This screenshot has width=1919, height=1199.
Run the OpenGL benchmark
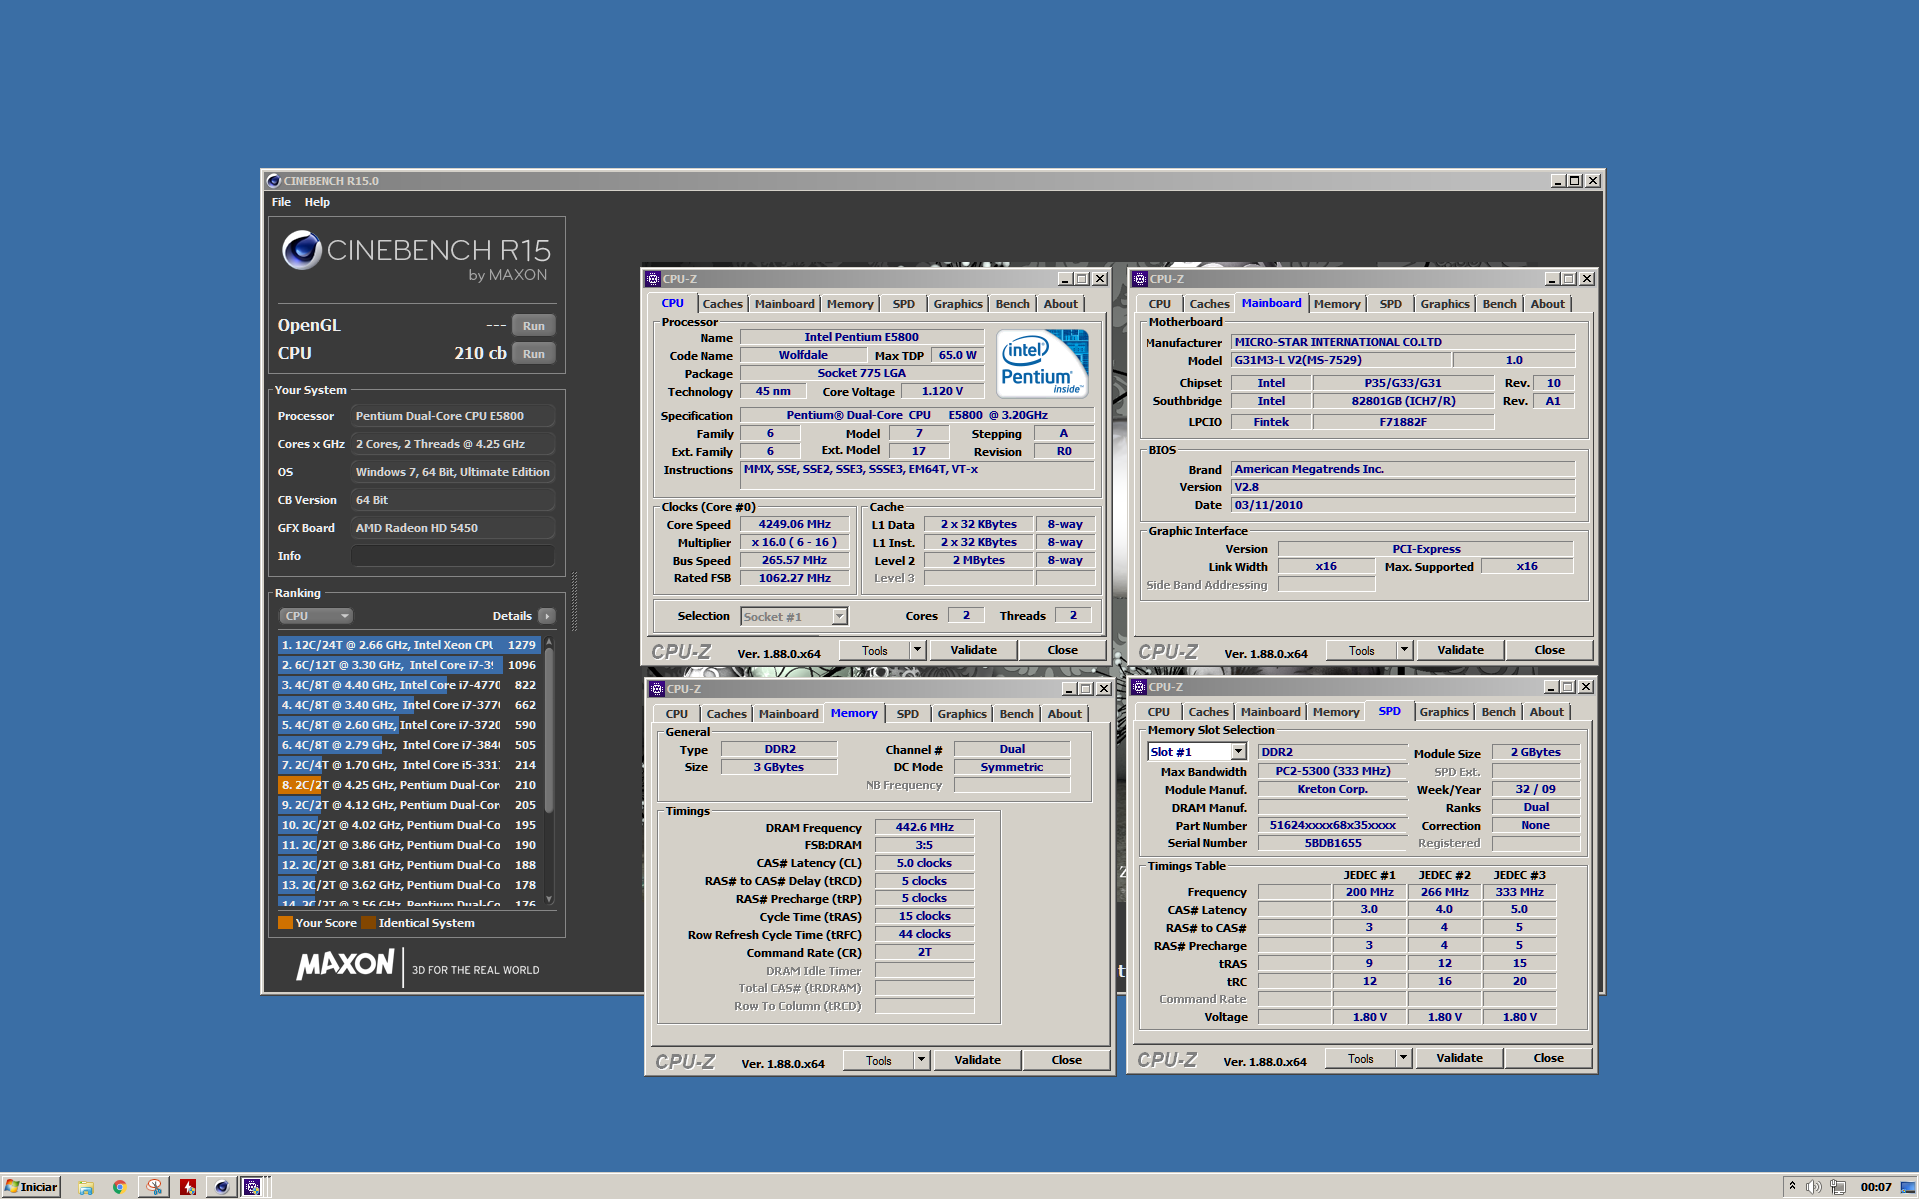(534, 326)
